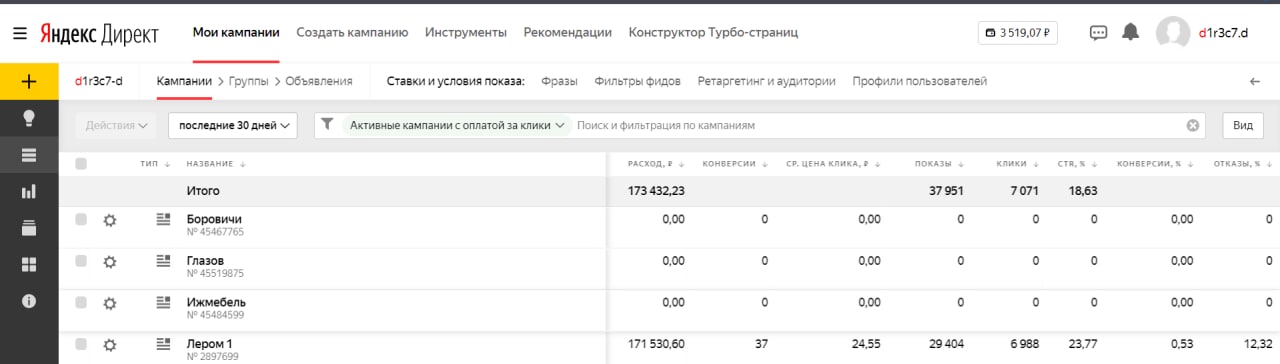Click the yellow plus create button

29,82
